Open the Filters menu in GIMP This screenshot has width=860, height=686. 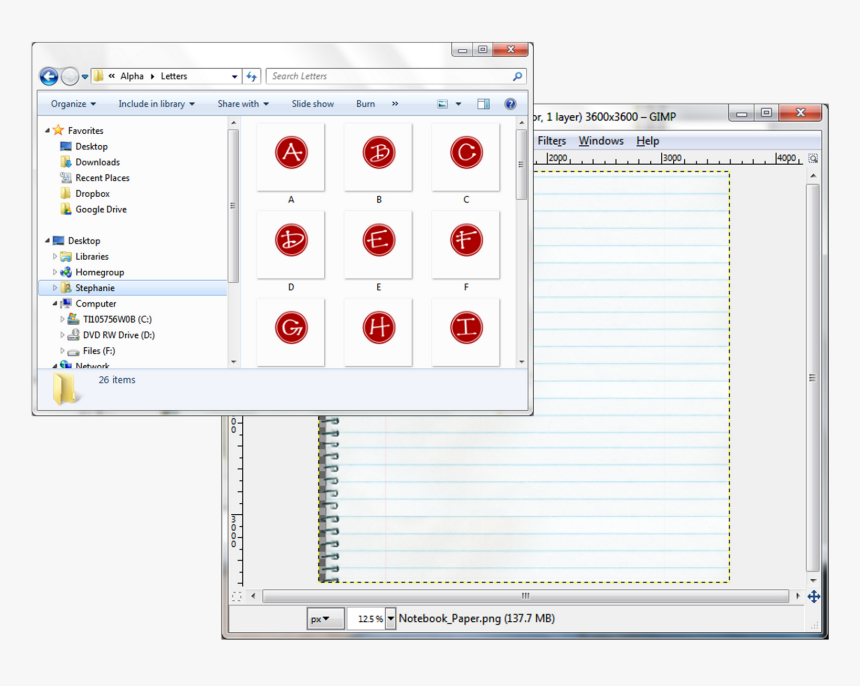coord(551,140)
